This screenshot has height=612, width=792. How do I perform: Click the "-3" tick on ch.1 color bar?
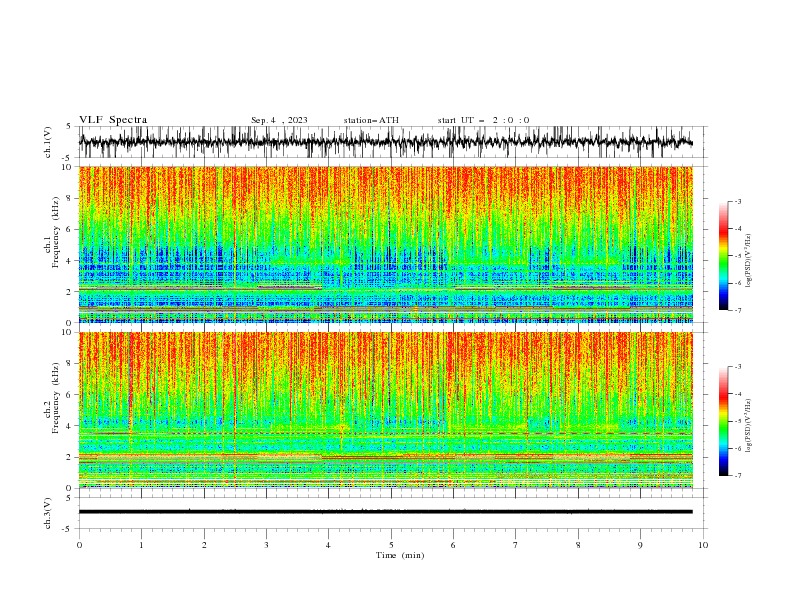pos(737,201)
